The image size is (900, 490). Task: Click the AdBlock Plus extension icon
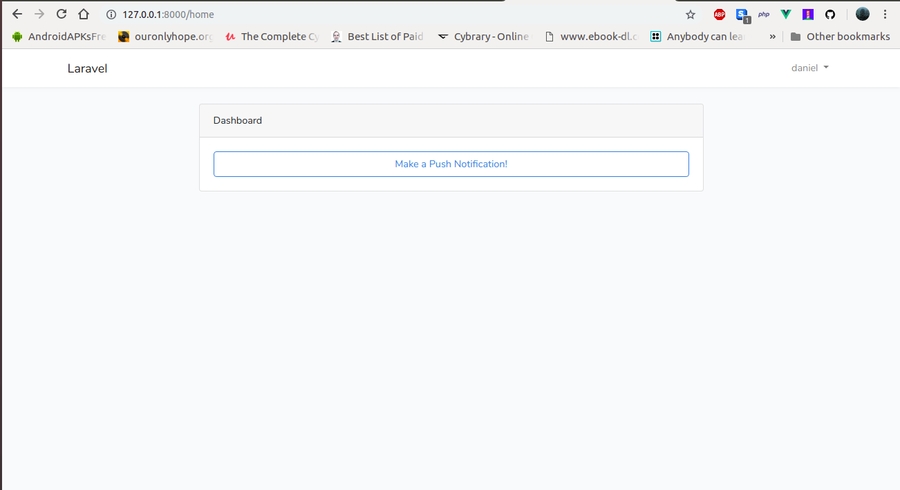pyautogui.click(x=719, y=15)
